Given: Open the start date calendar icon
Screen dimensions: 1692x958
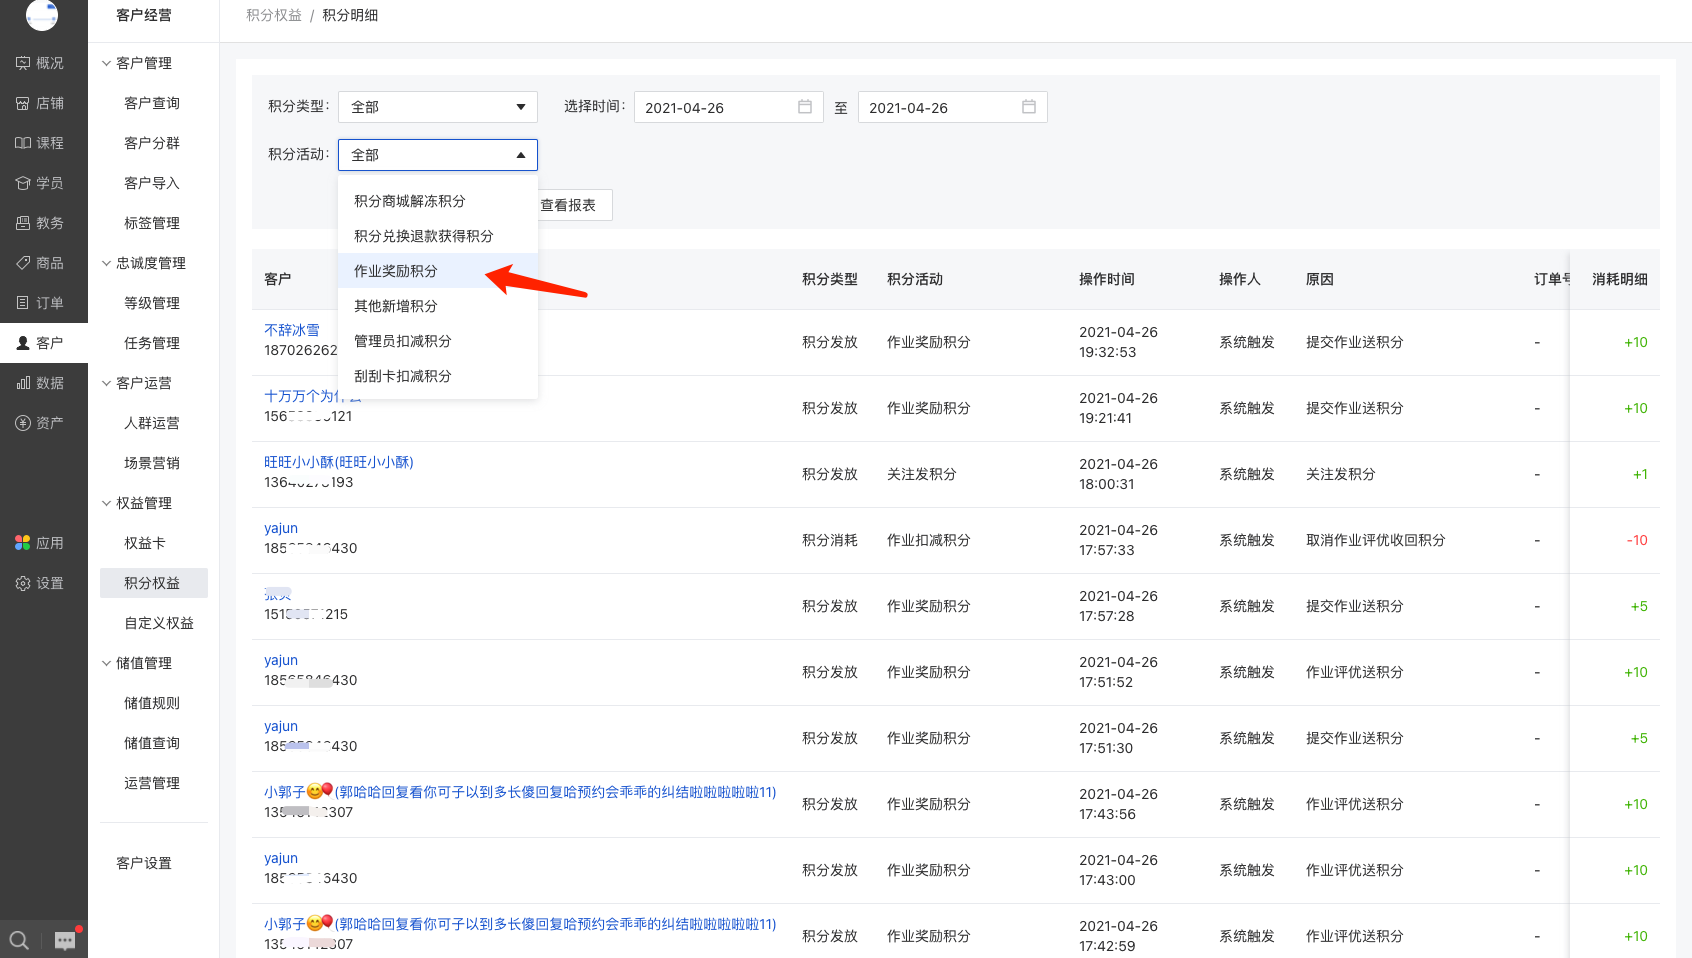Looking at the screenshot, I should tap(805, 107).
